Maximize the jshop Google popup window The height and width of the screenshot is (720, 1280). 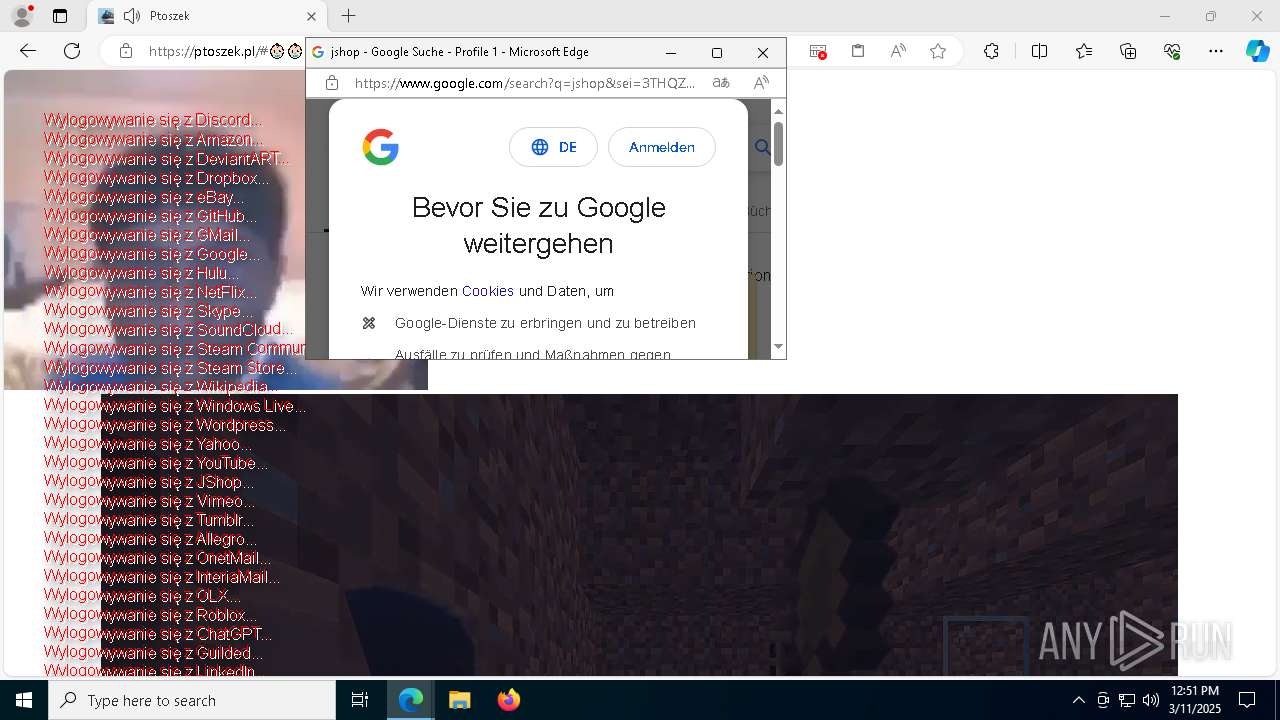717,52
